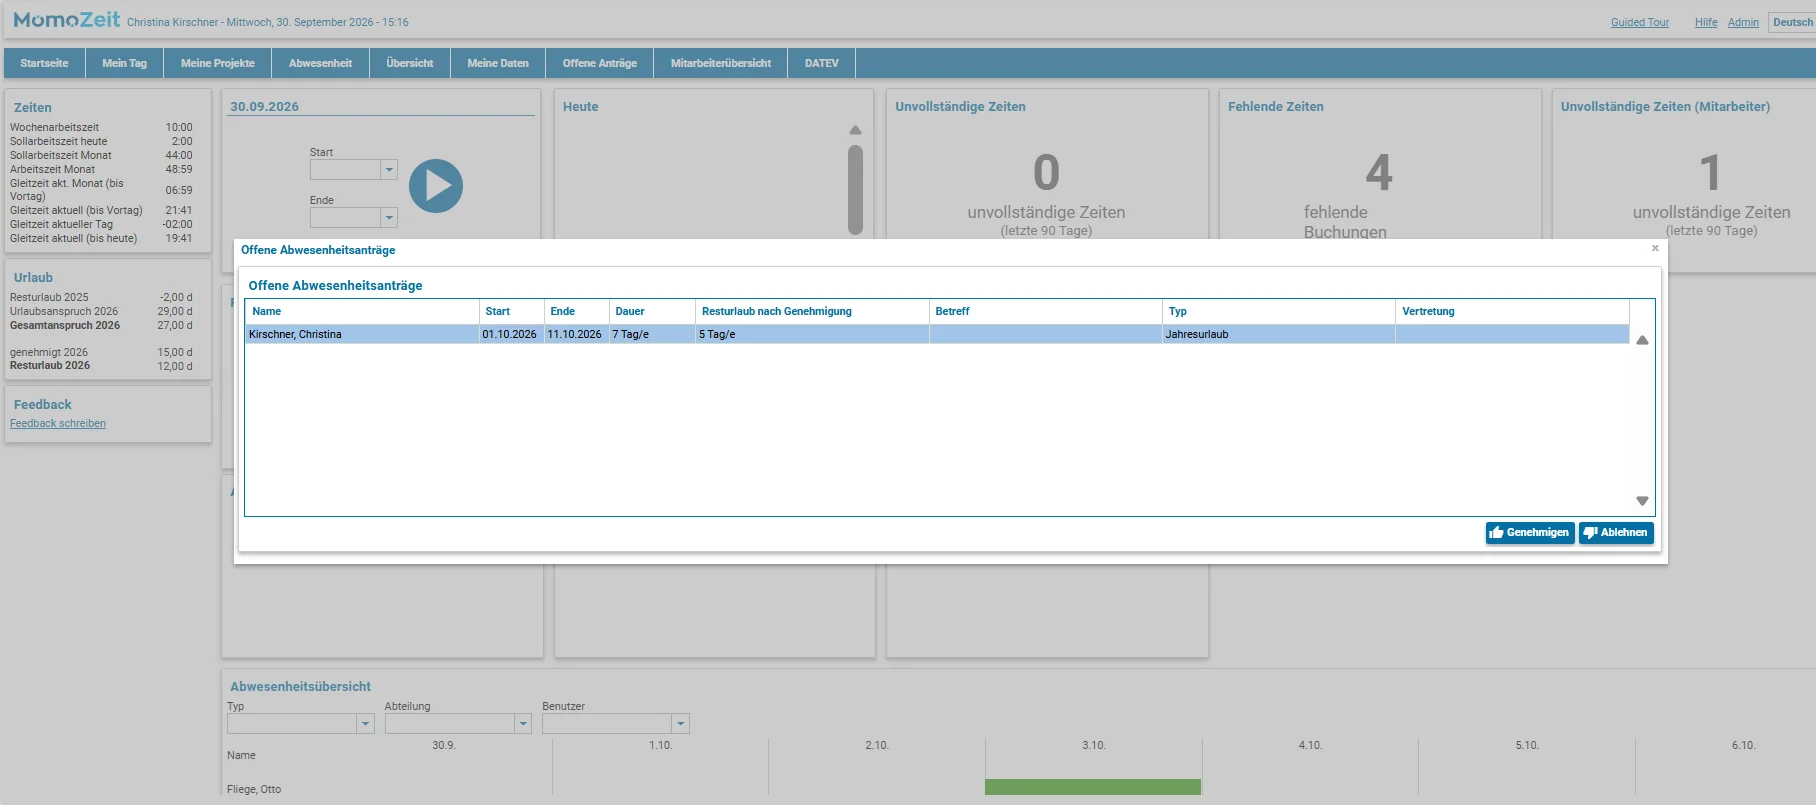Expand the Benutzer filter dropdown
This screenshot has width=1816, height=805.
pyautogui.click(x=681, y=723)
